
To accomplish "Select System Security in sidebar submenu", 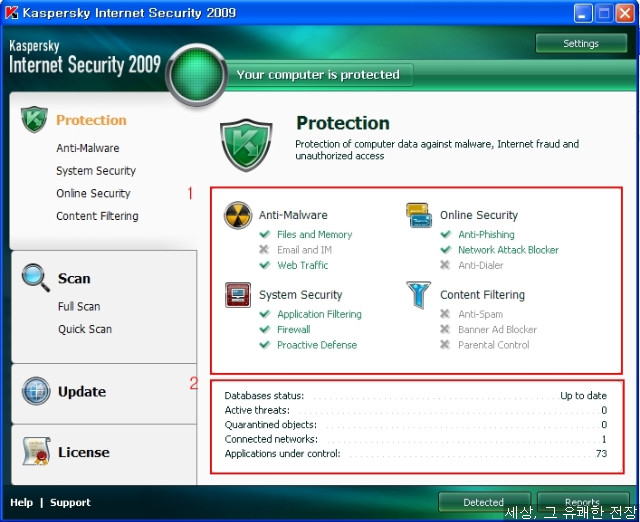I will [x=96, y=171].
